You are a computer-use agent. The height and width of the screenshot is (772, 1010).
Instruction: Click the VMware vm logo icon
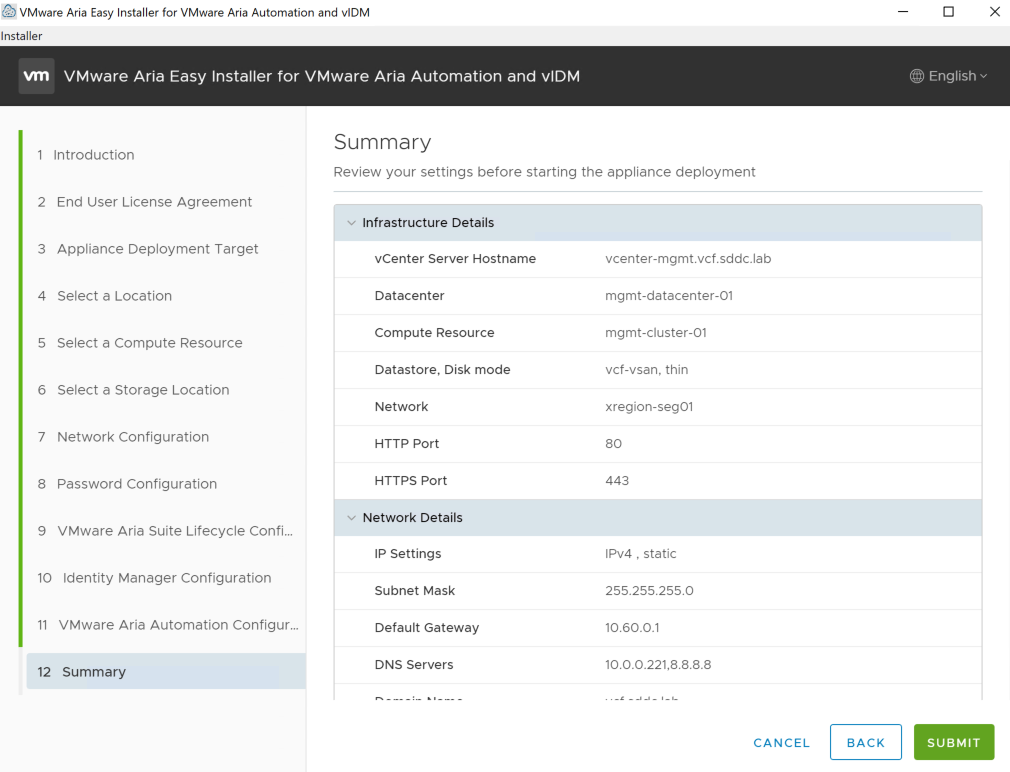(36, 76)
